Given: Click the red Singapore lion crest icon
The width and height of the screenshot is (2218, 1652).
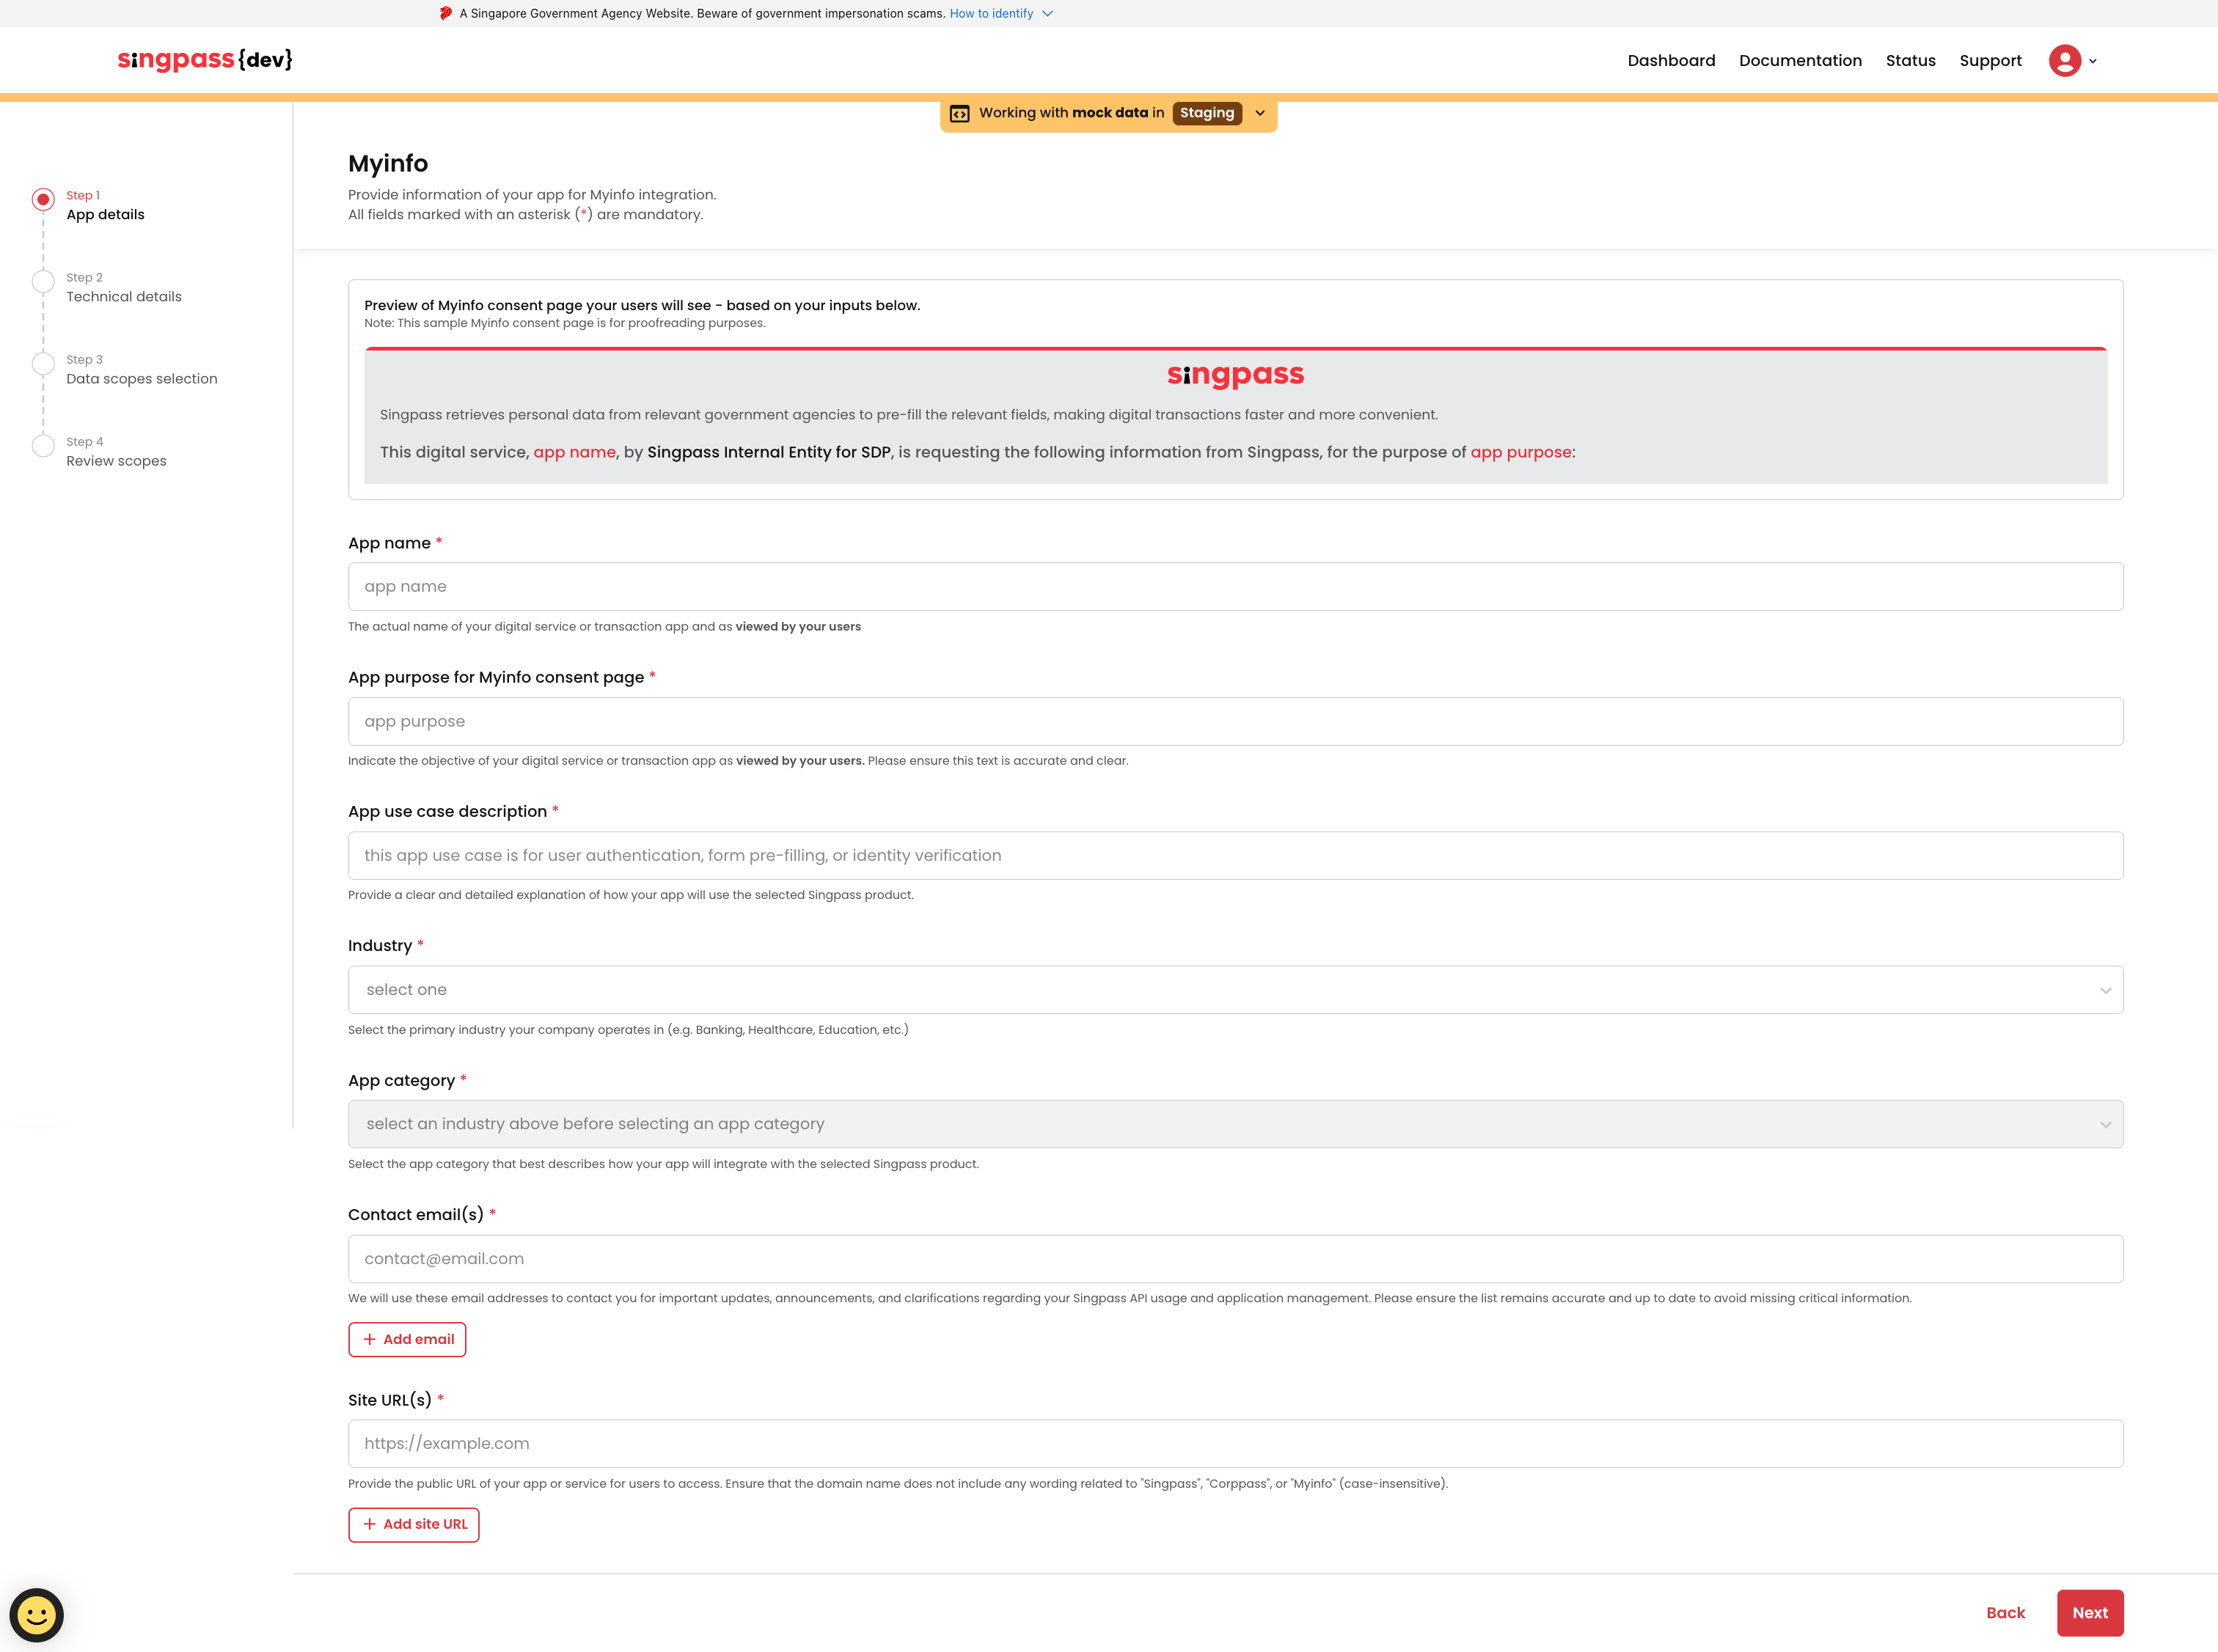Looking at the screenshot, I should click(x=446, y=13).
